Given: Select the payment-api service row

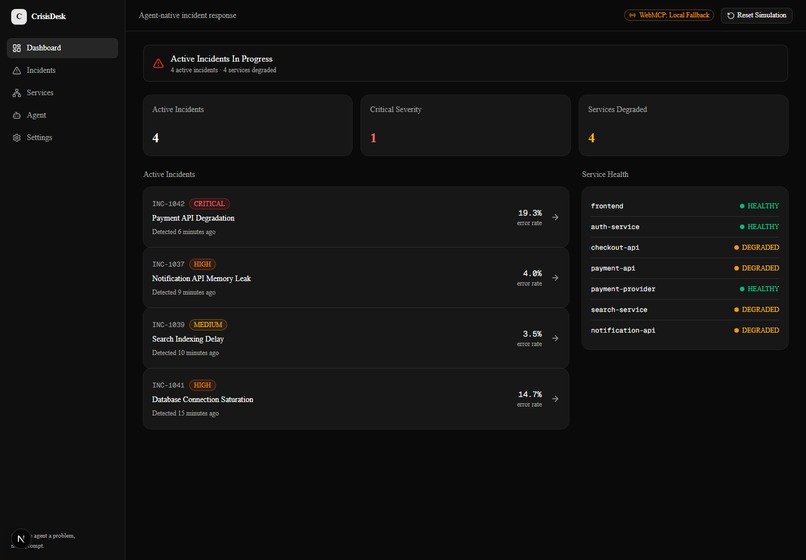Looking at the screenshot, I should (x=685, y=268).
